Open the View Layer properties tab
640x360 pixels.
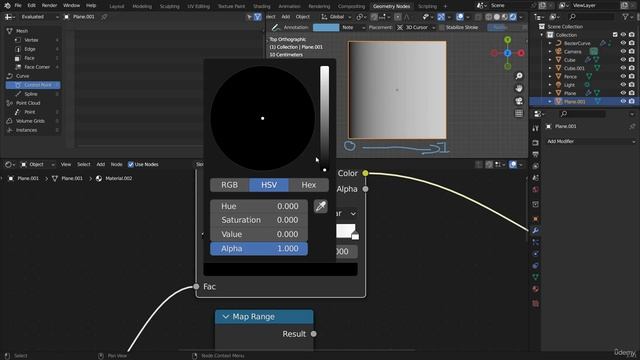535,166
